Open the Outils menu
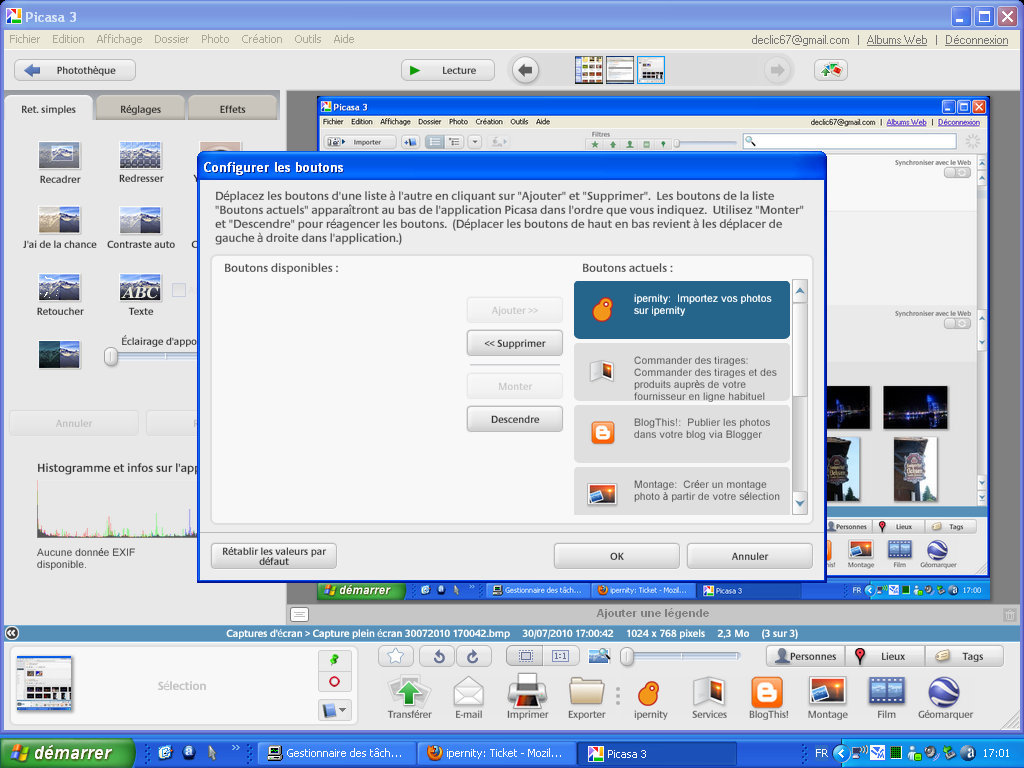 click(x=308, y=39)
